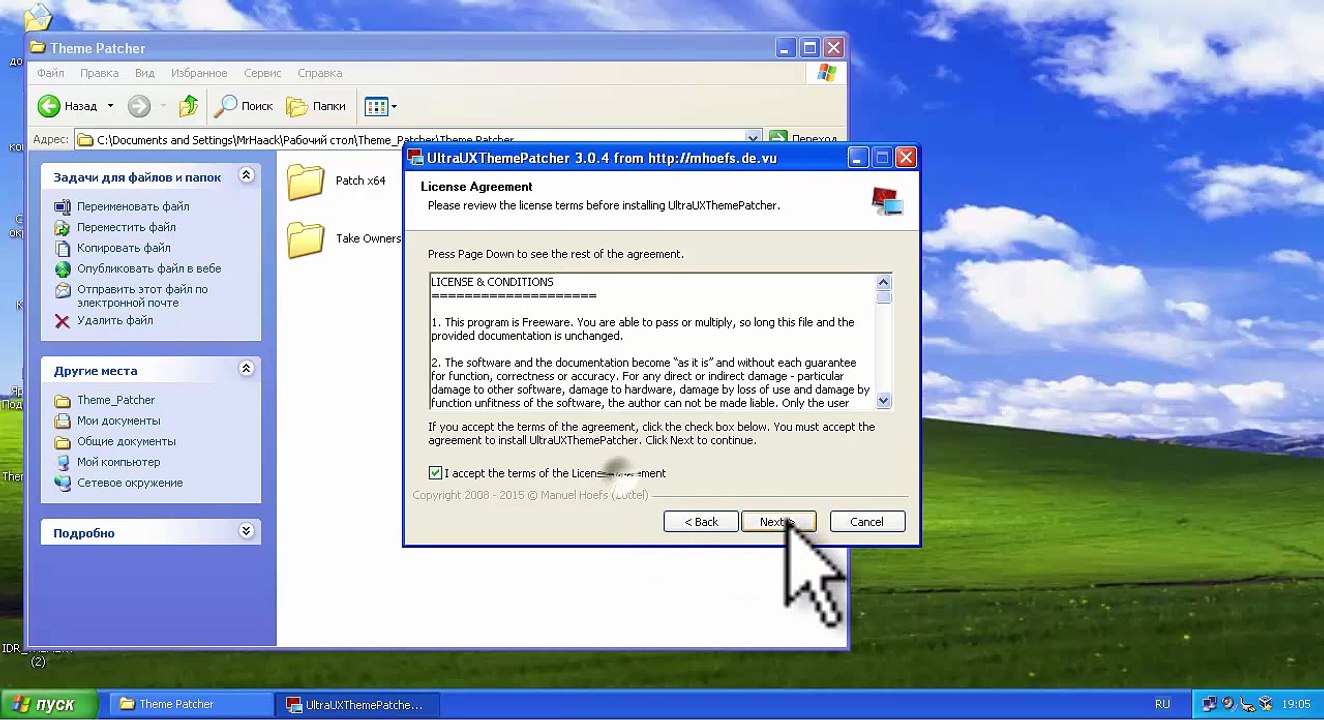Open the Справка menu
This screenshot has height=720, width=1324.
click(320, 73)
